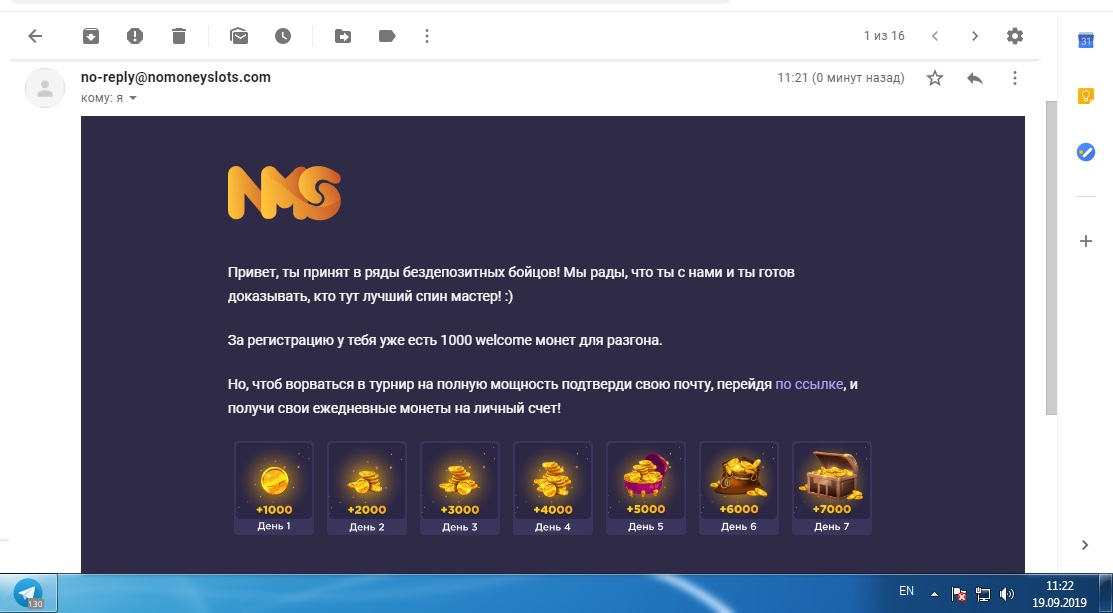The width and height of the screenshot is (1113, 613).
Task: Click the День 3 +3000 coin card
Action: coord(460,487)
